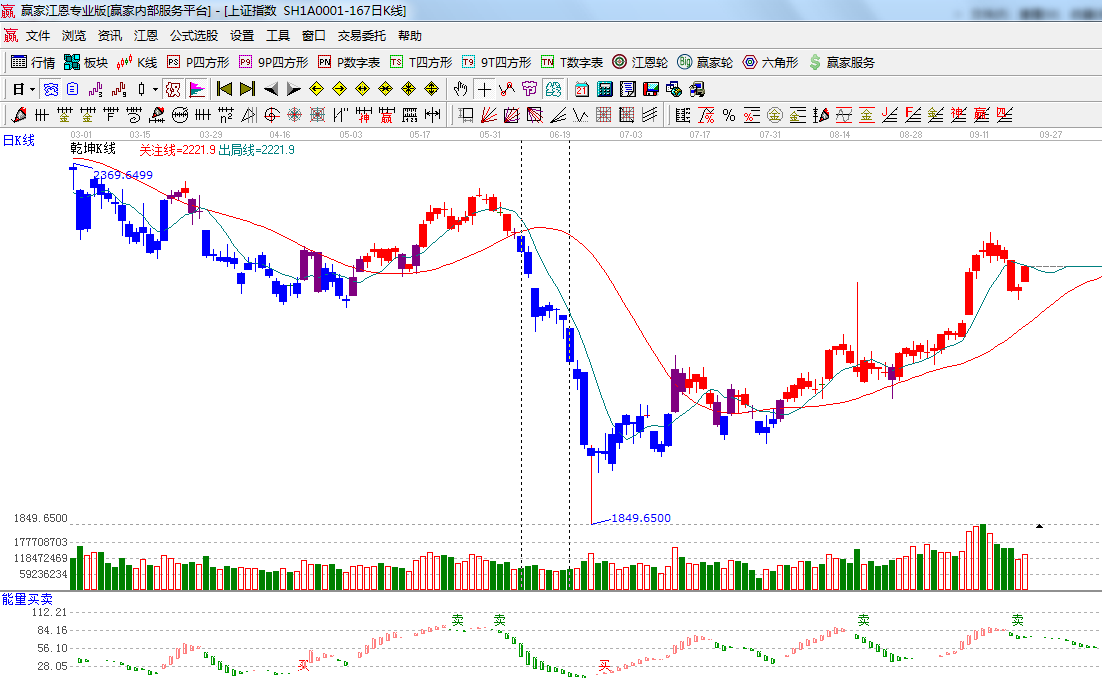Image resolution: width=1102 pixels, height=678 pixels.
Task: Select the crosshair cursor tool
Action: click(484, 89)
